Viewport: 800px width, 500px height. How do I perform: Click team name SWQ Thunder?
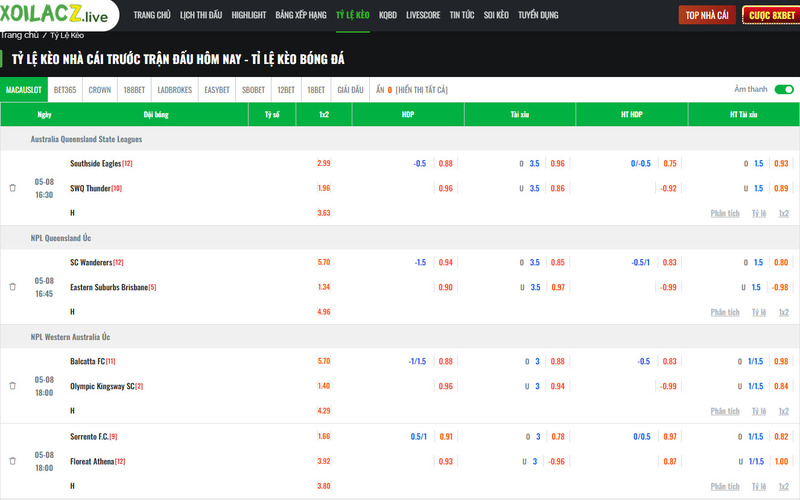pos(90,188)
